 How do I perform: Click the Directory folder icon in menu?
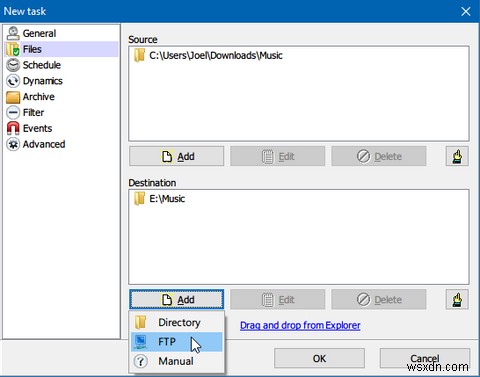click(141, 322)
